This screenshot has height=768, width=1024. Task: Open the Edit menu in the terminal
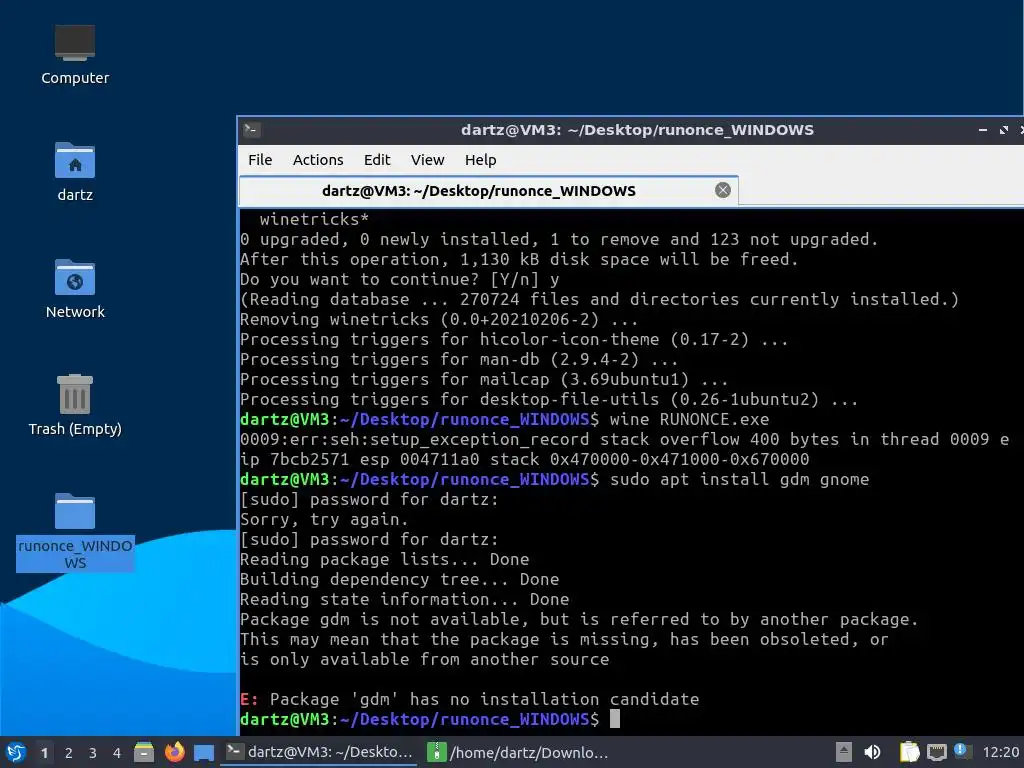pyautogui.click(x=377, y=160)
